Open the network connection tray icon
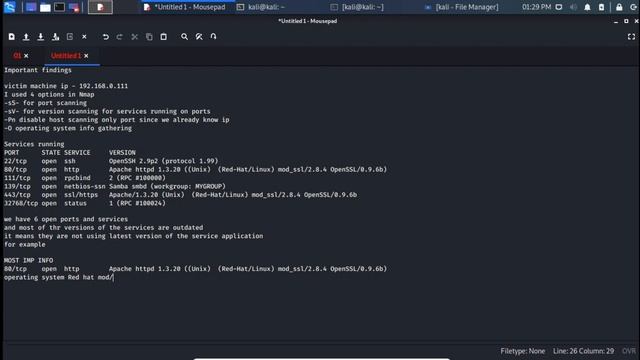 point(559,7)
